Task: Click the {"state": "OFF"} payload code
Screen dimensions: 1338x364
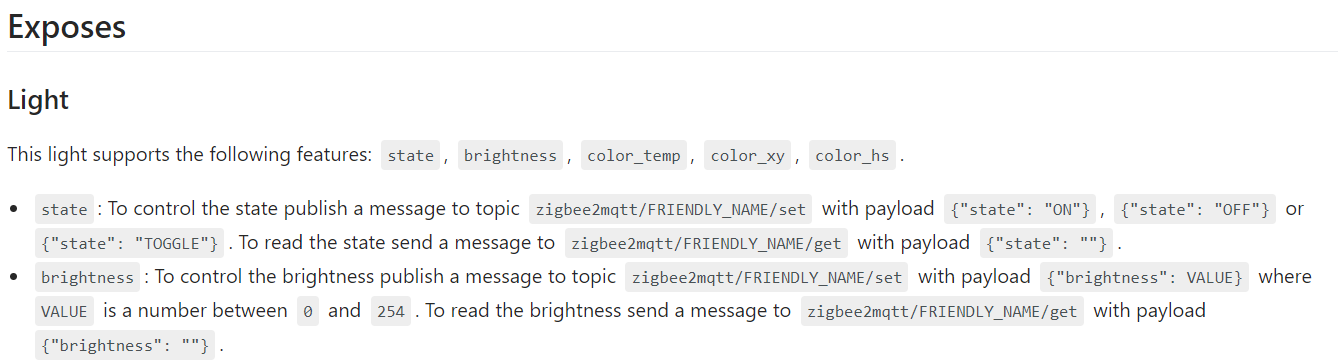Action: [x=1194, y=209]
